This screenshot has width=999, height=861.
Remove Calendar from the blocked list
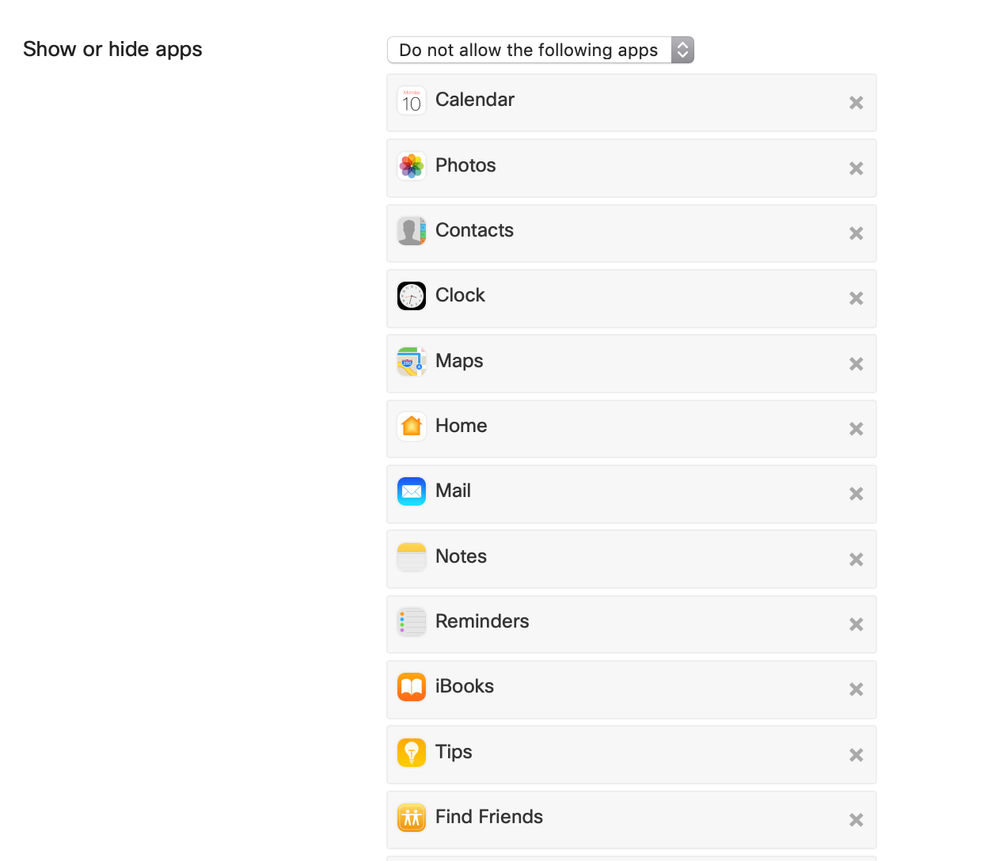pyautogui.click(x=856, y=103)
